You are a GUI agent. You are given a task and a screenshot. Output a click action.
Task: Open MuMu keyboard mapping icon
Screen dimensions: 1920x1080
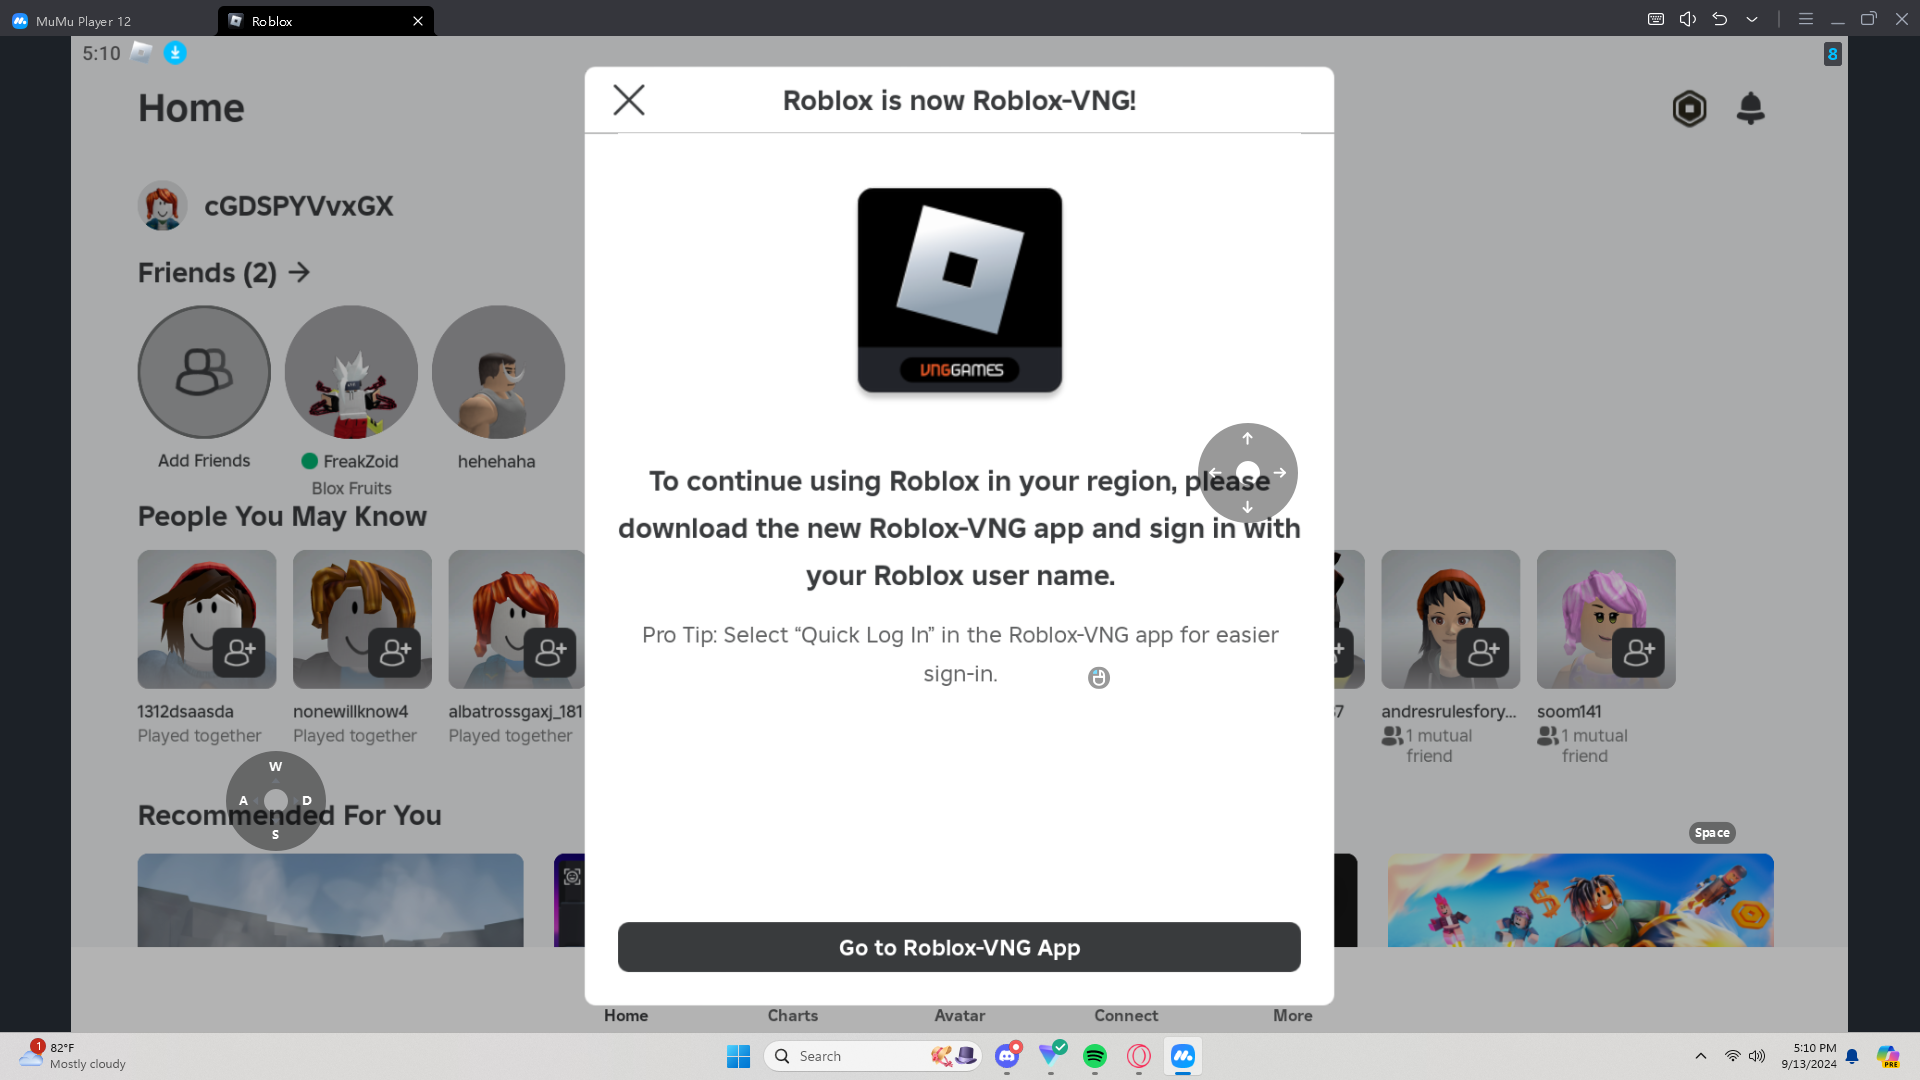1656,19
